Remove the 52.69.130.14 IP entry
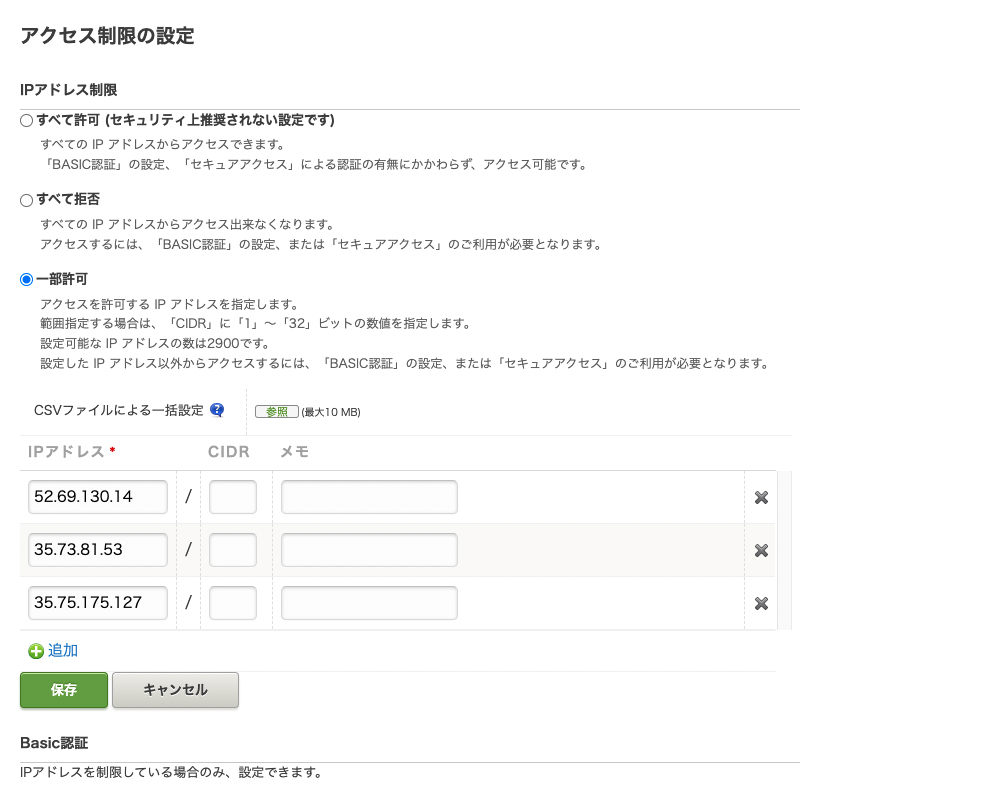Image resolution: width=985 pixels, height=795 pixels. click(x=761, y=497)
